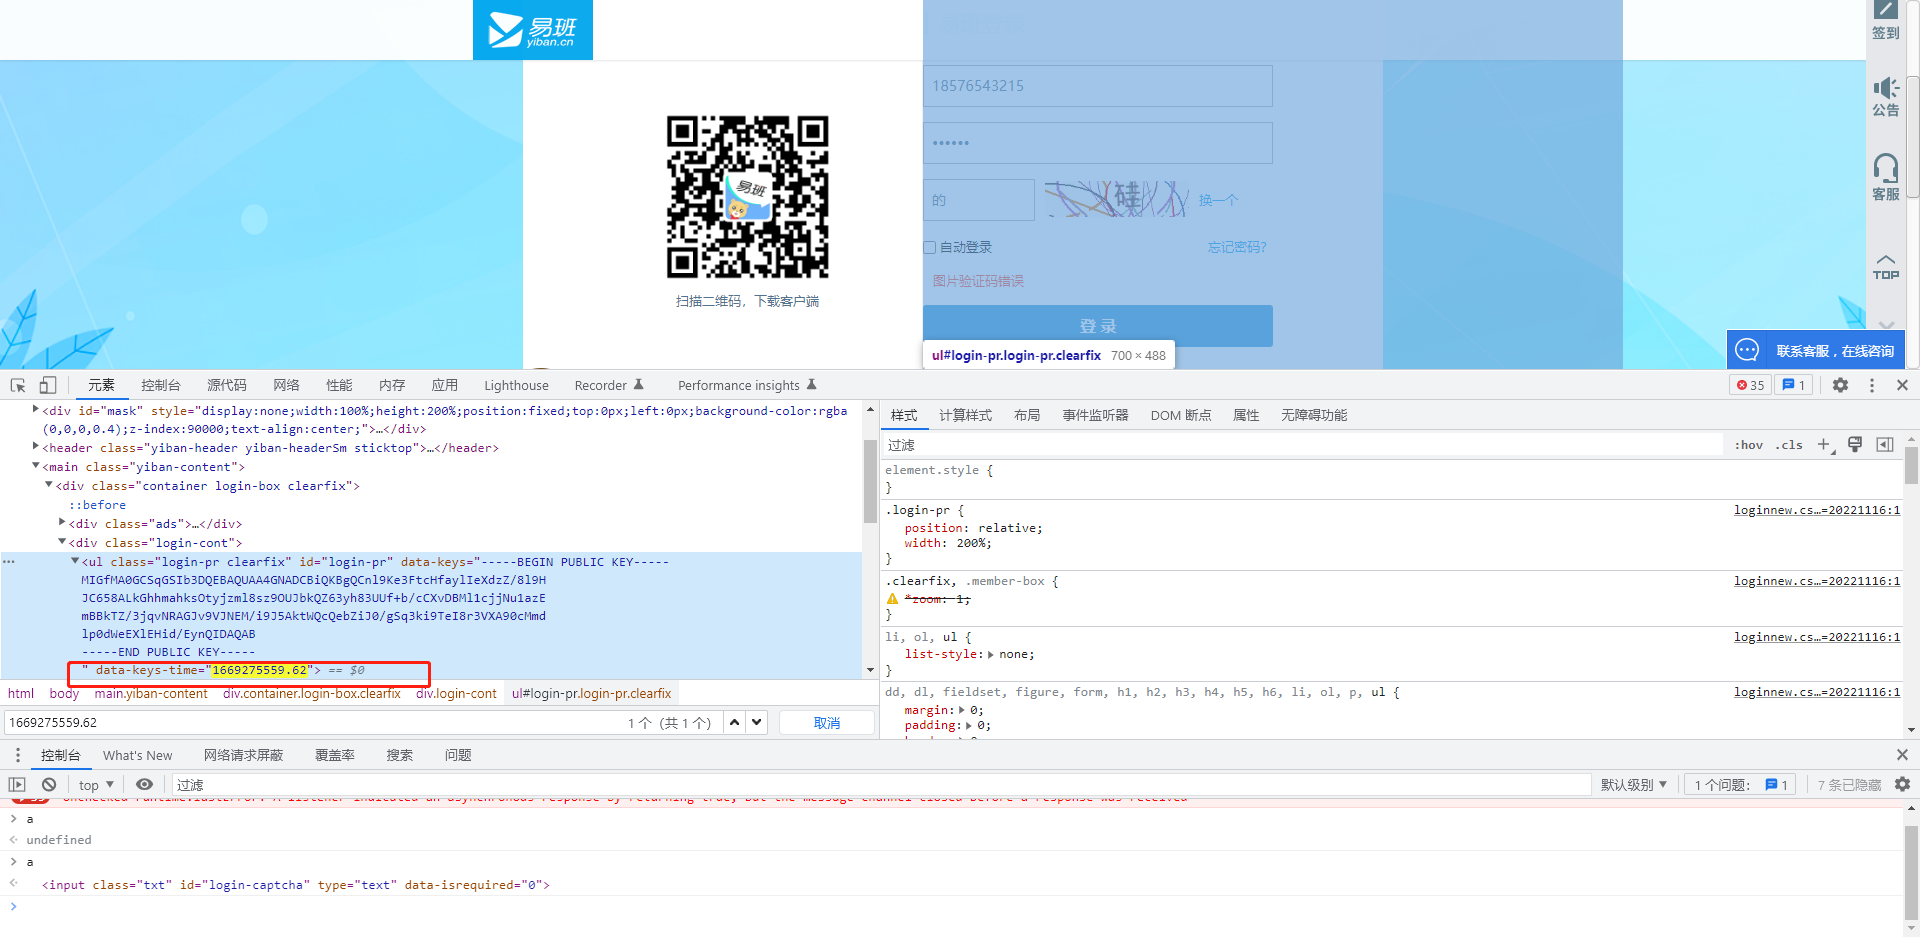Toggle element state with :hov button

1749,445
